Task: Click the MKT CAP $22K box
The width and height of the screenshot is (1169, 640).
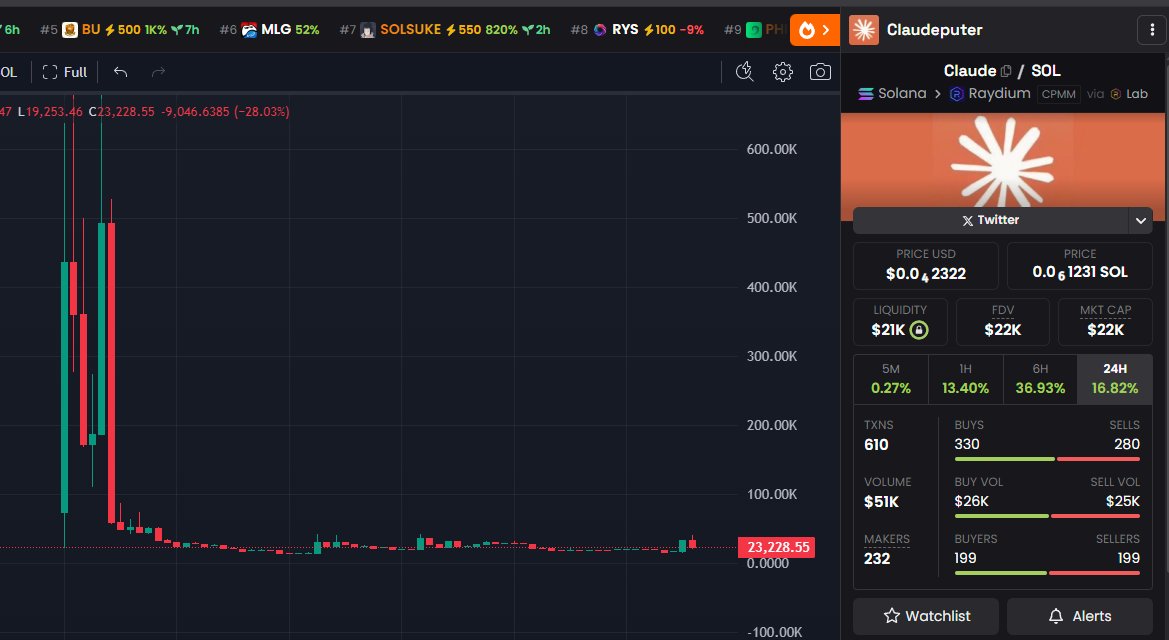Action: point(1105,321)
